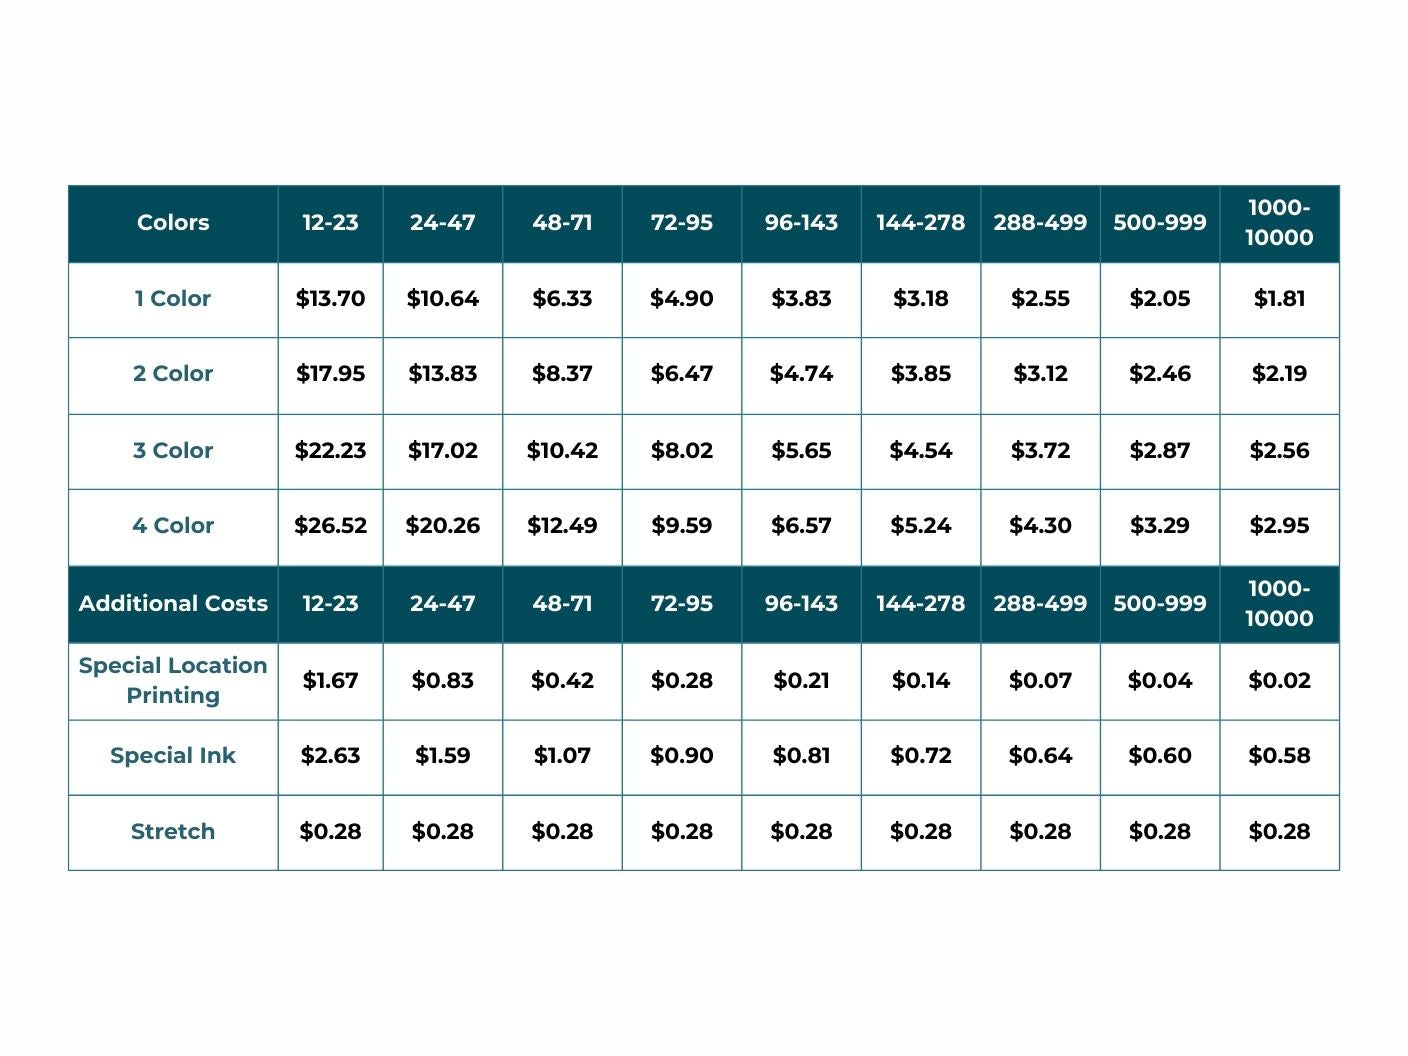The height and width of the screenshot is (1056, 1408).
Task: Select the 2 Color row label
Action: point(173,374)
